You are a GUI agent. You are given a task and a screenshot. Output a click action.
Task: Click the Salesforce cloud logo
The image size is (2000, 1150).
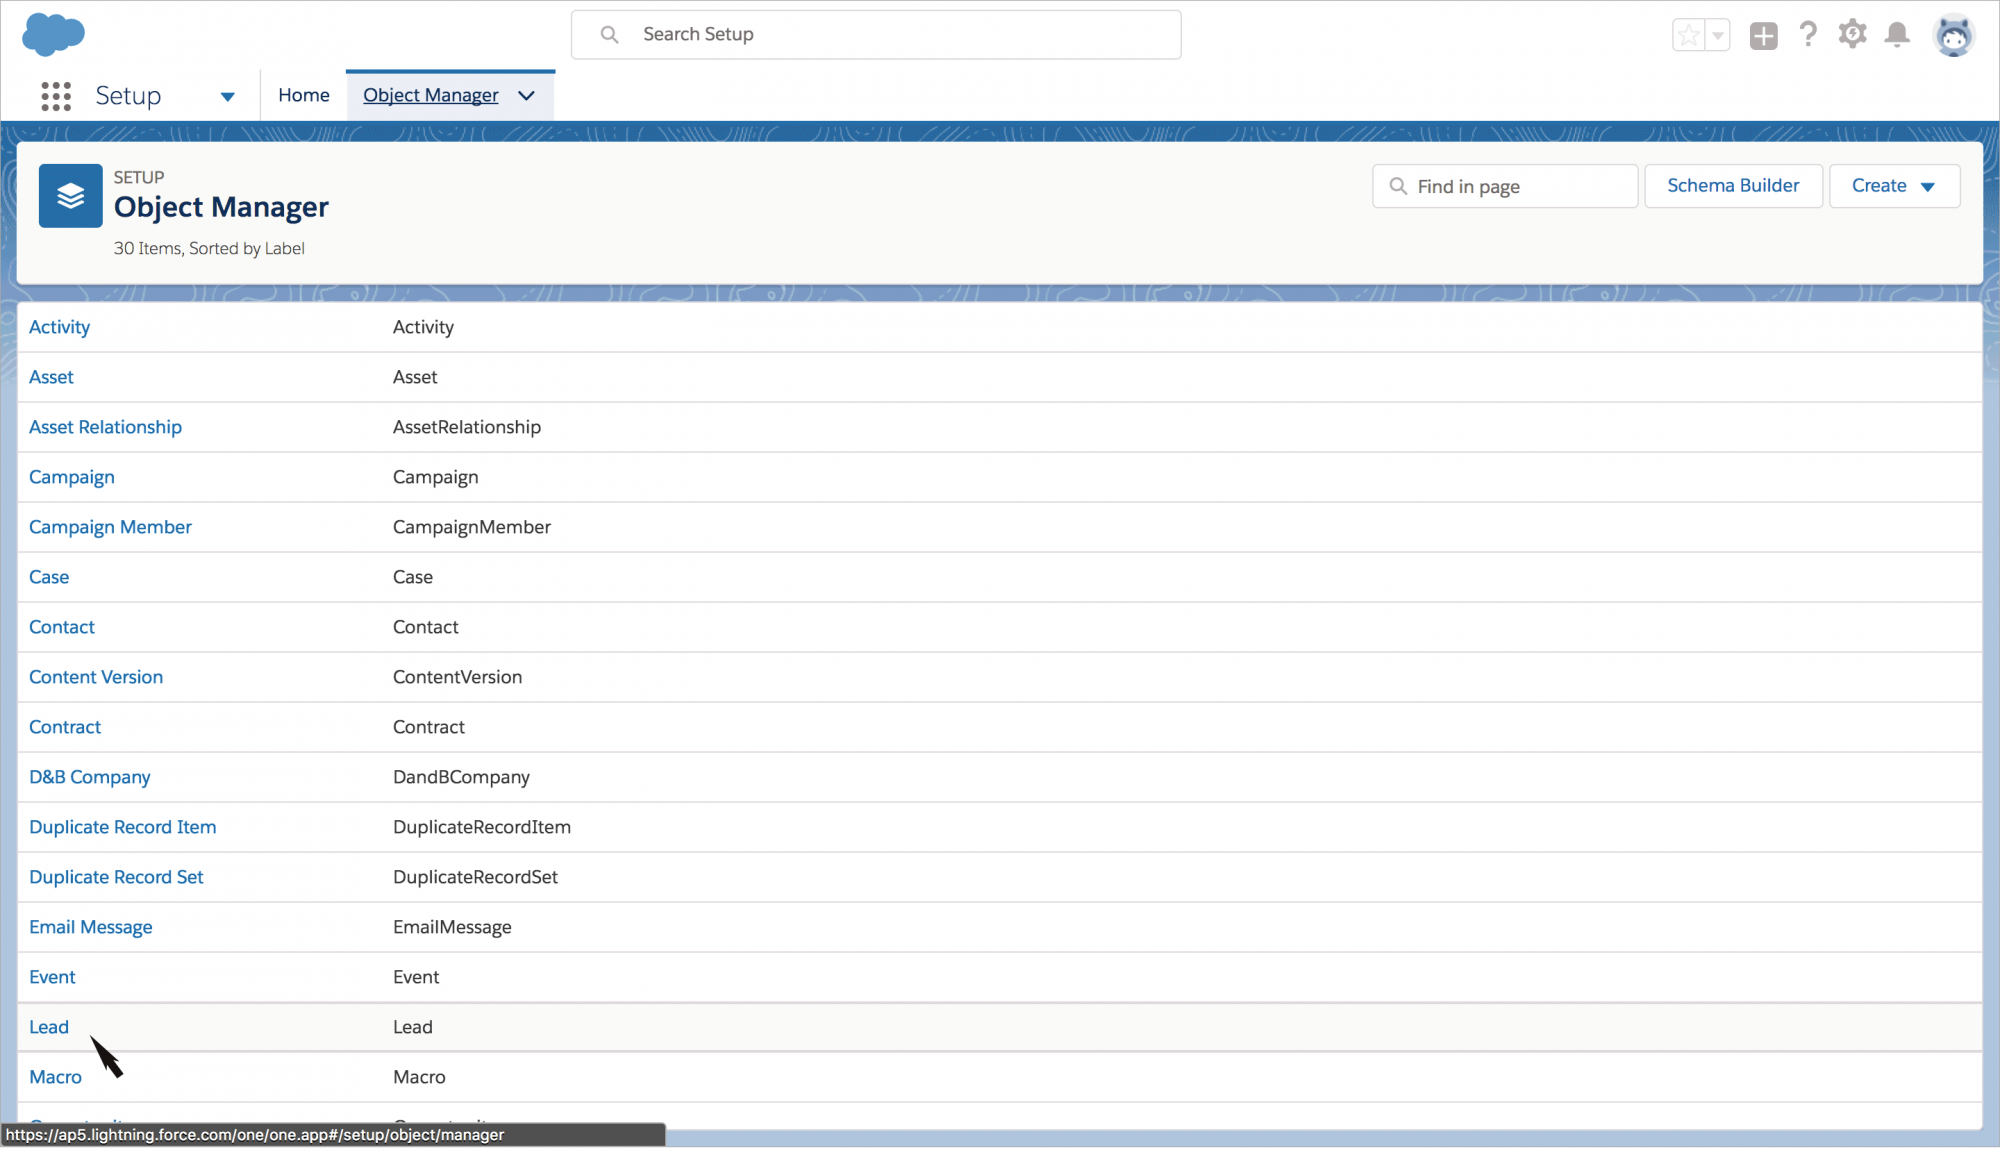53,34
